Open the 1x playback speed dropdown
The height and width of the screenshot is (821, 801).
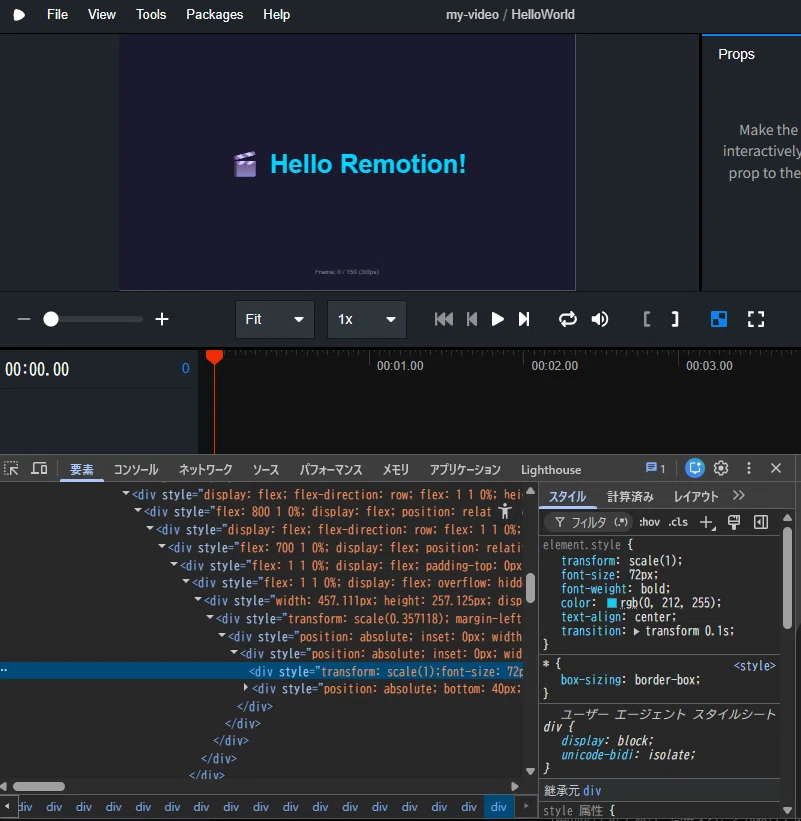click(366, 319)
